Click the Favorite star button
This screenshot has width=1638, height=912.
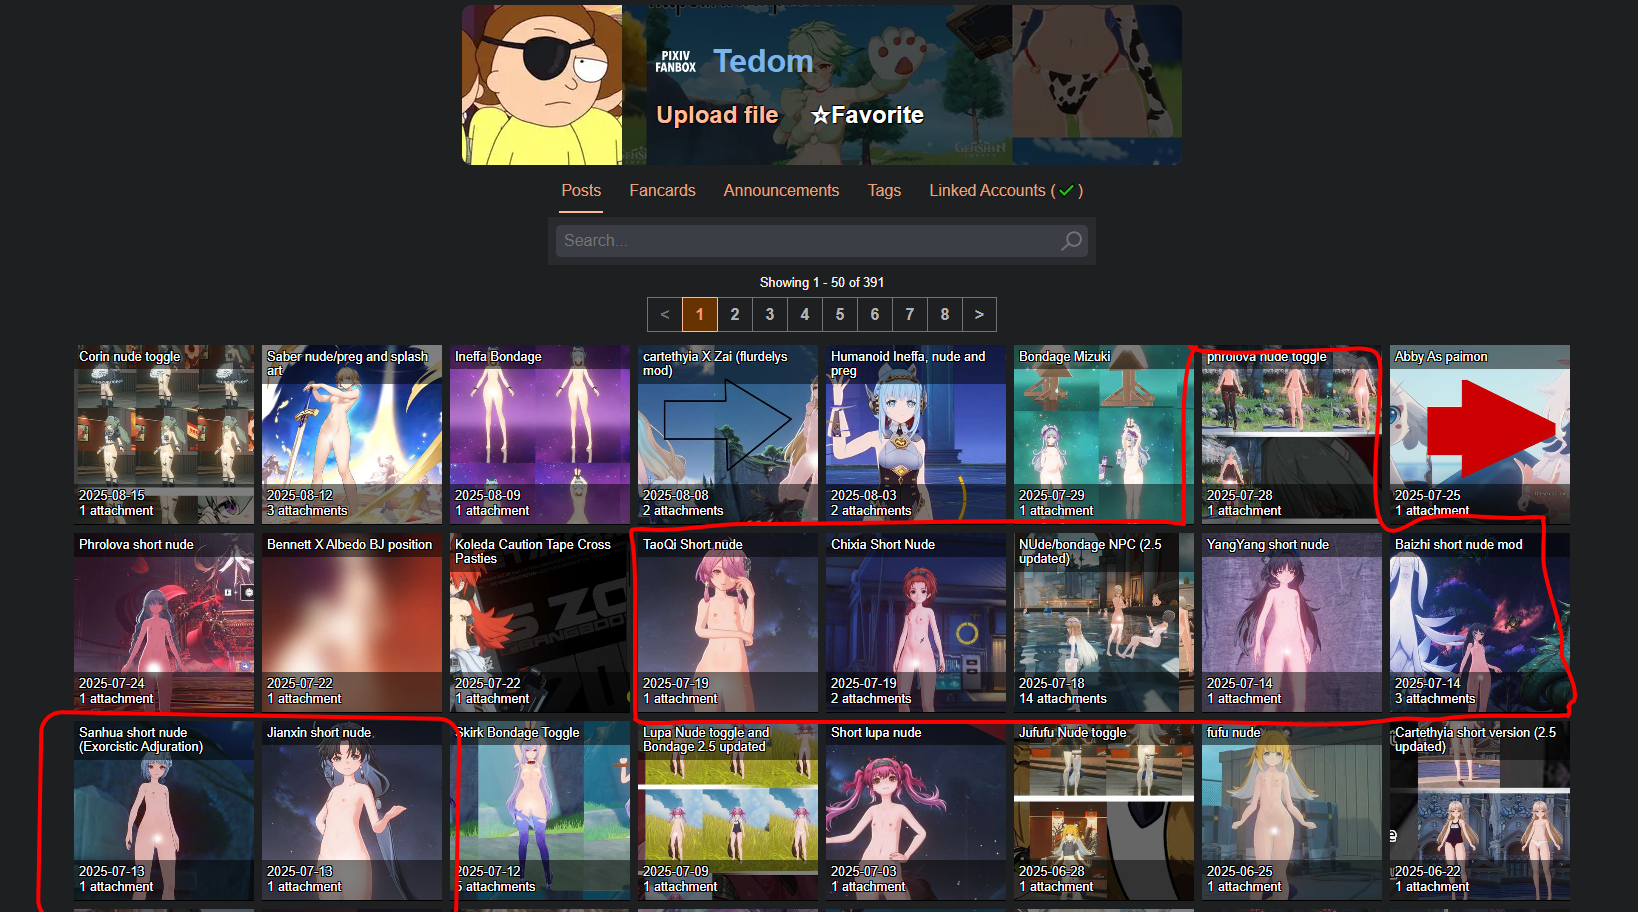(867, 115)
